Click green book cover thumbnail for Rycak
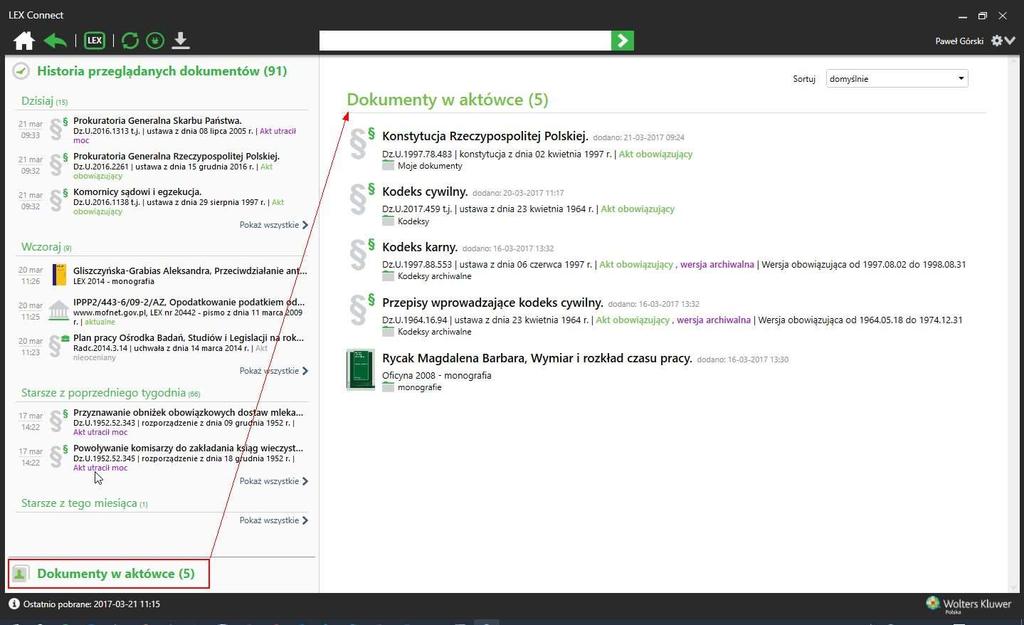 point(360,369)
